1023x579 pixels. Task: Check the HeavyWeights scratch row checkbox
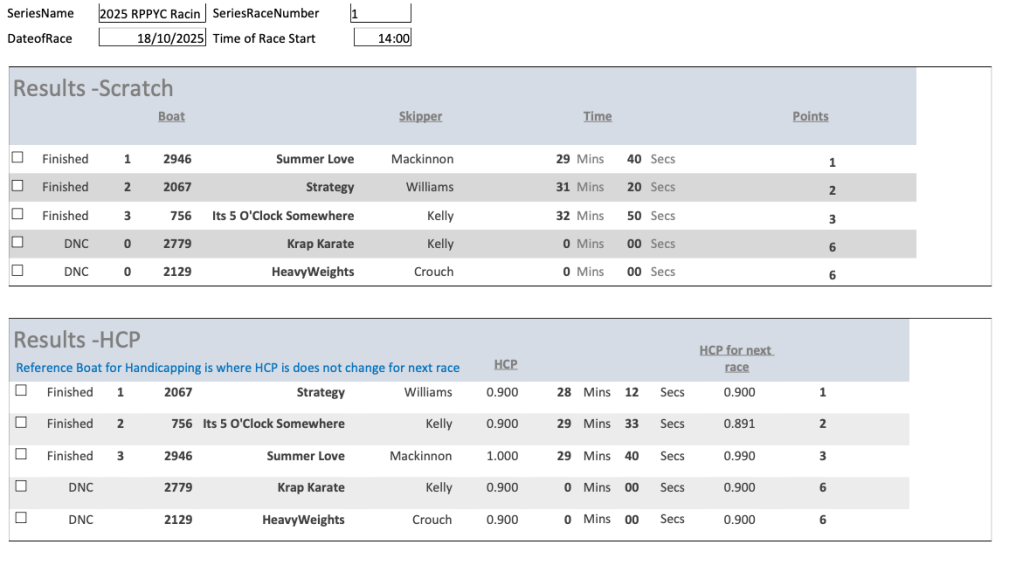click(17, 270)
